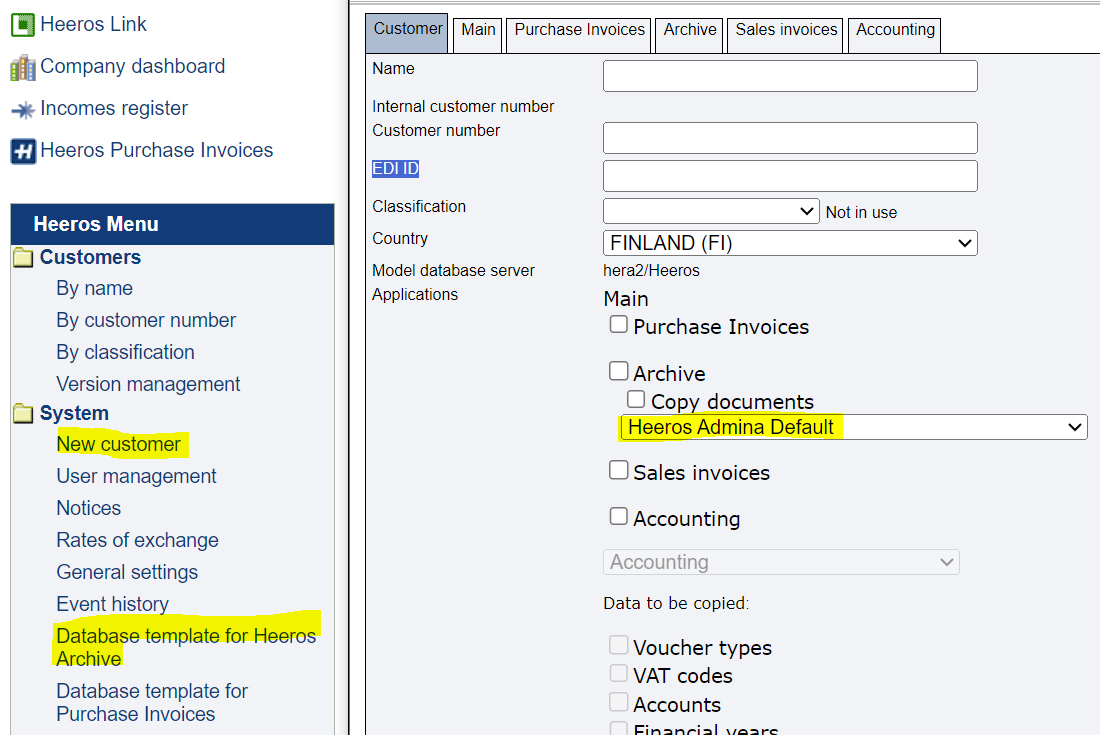1100x735 pixels.
Task: Open the disabled Accounting dropdown
Action: click(x=781, y=562)
